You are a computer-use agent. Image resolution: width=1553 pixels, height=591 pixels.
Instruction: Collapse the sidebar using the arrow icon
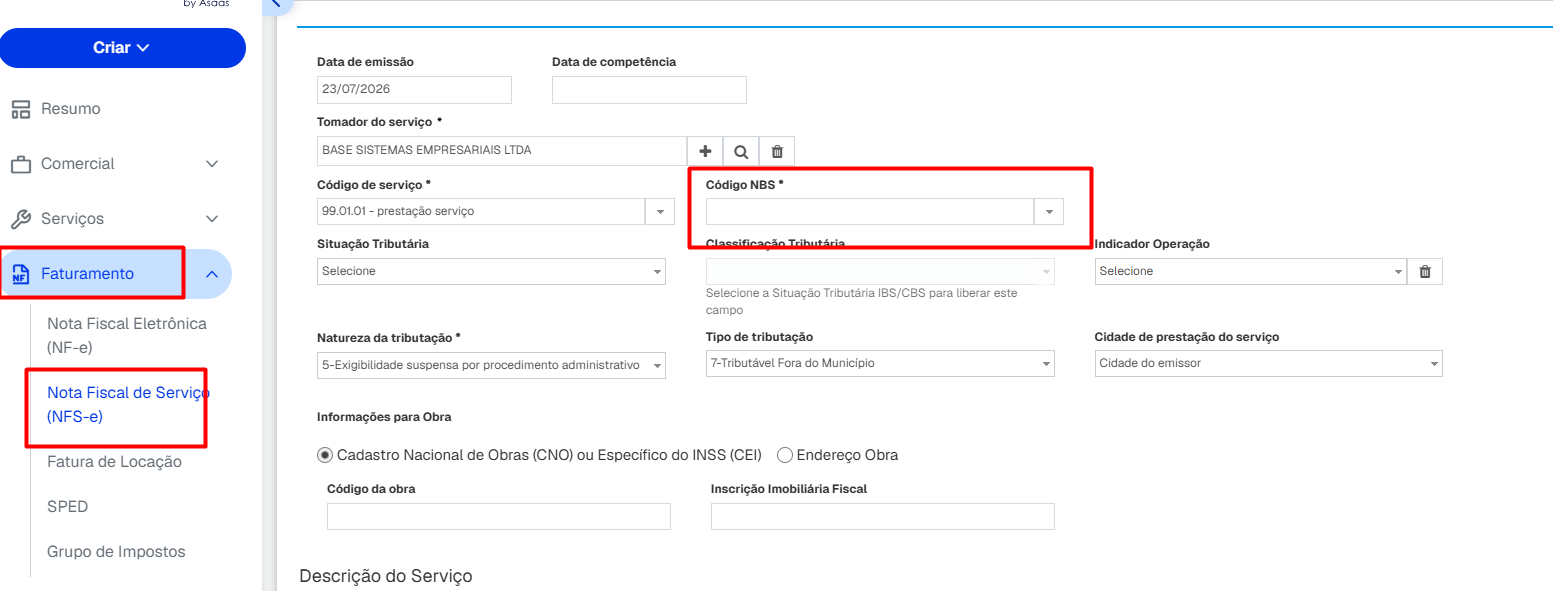click(x=277, y=5)
